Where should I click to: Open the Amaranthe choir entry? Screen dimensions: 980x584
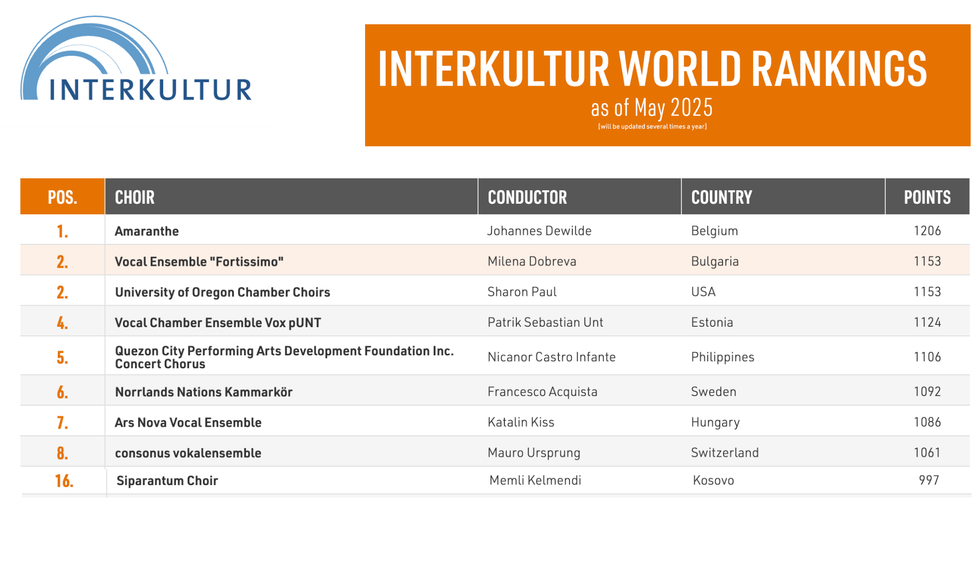[147, 231]
